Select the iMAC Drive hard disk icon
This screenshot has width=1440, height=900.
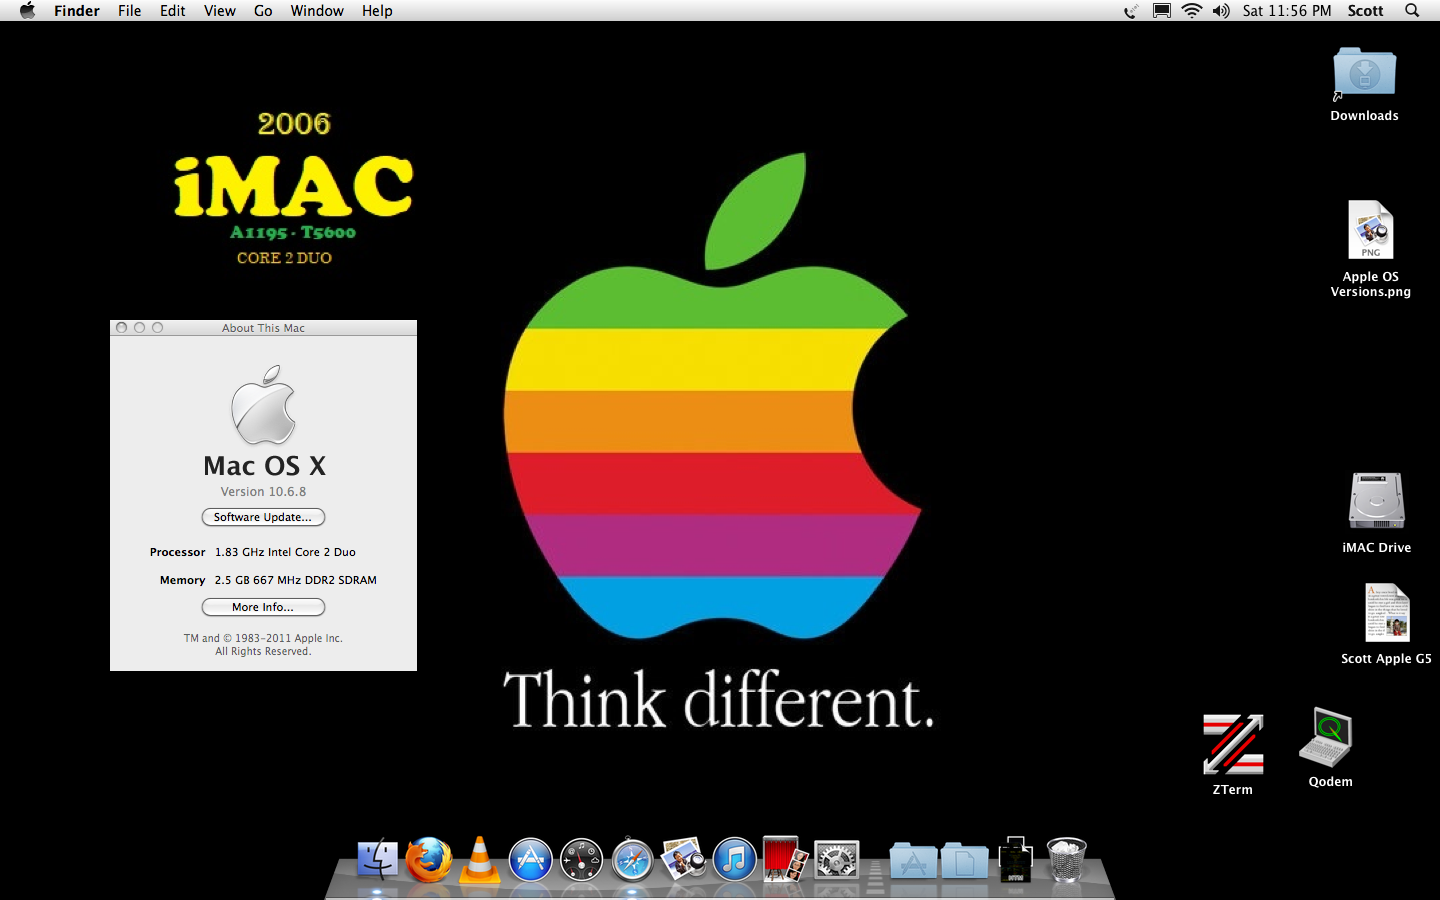point(1376,501)
